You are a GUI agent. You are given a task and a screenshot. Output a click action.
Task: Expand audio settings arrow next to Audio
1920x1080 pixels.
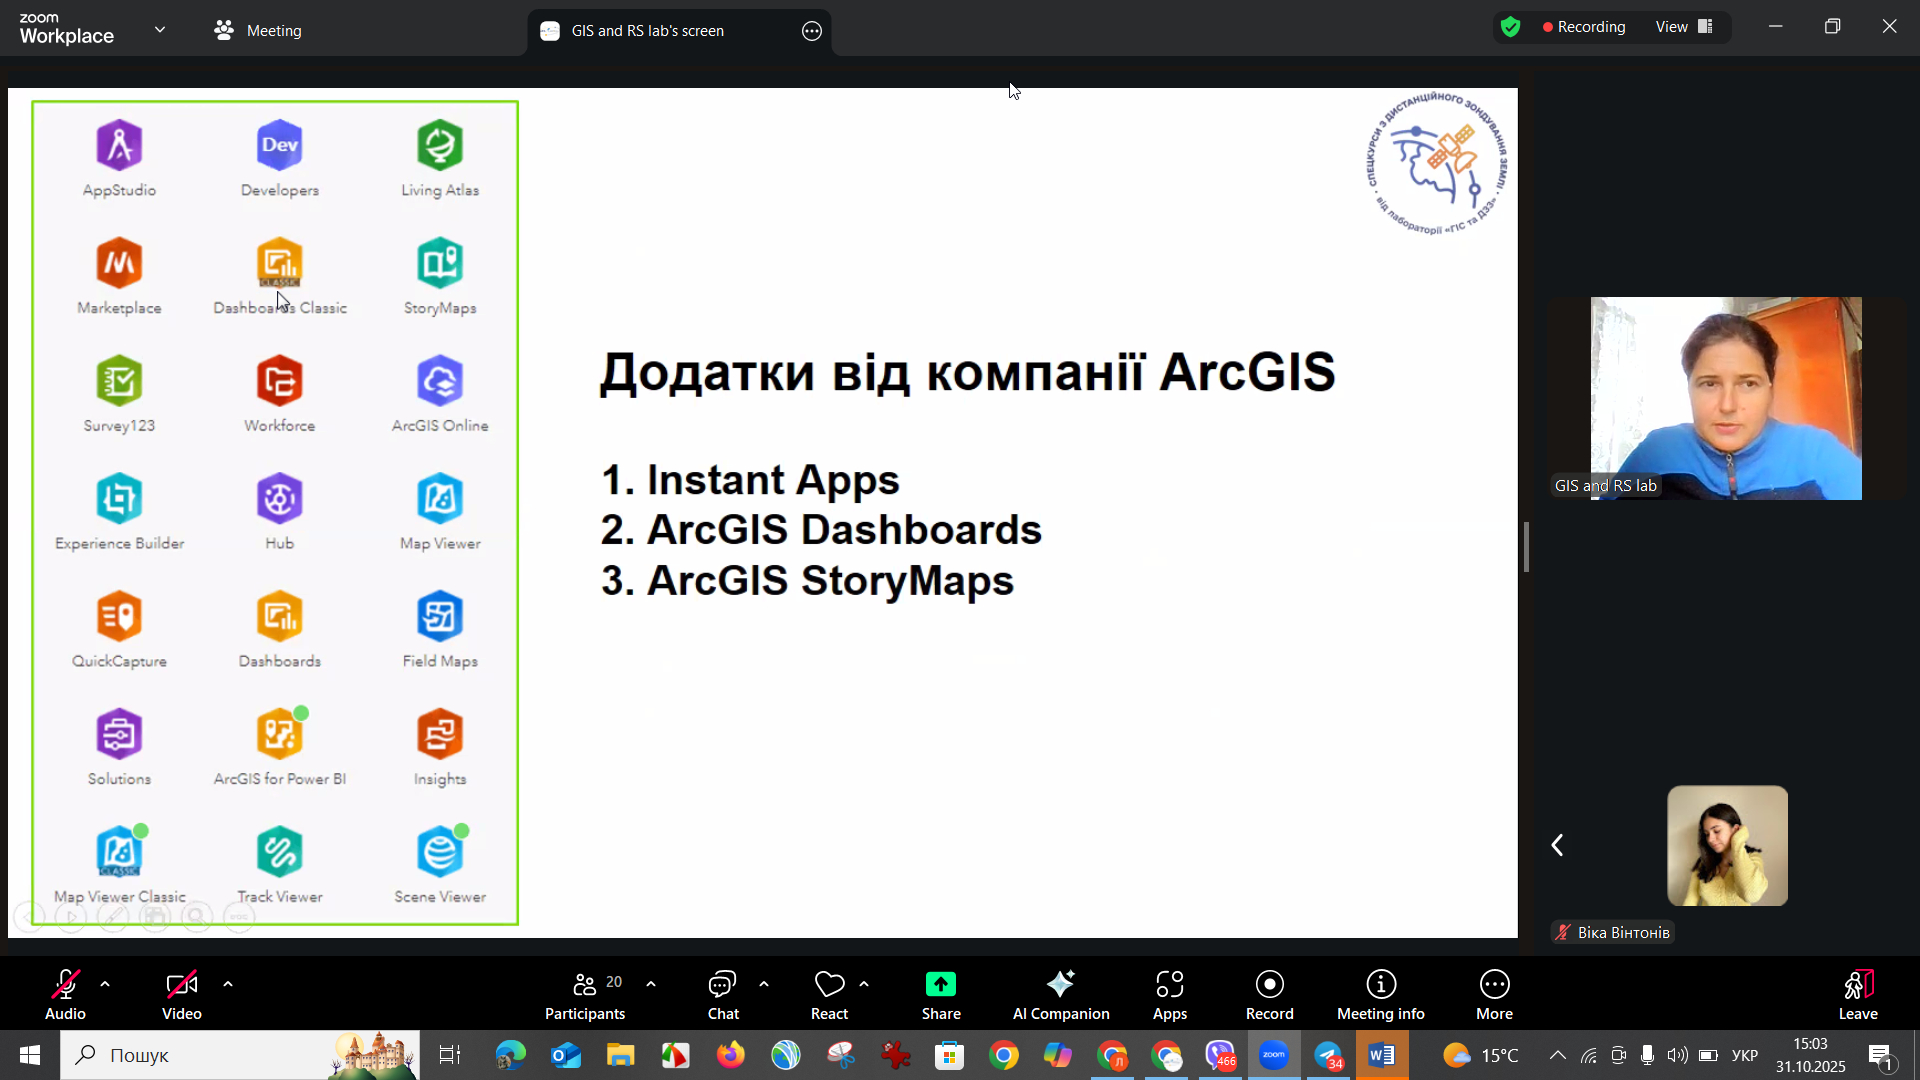tap(105, 984)
